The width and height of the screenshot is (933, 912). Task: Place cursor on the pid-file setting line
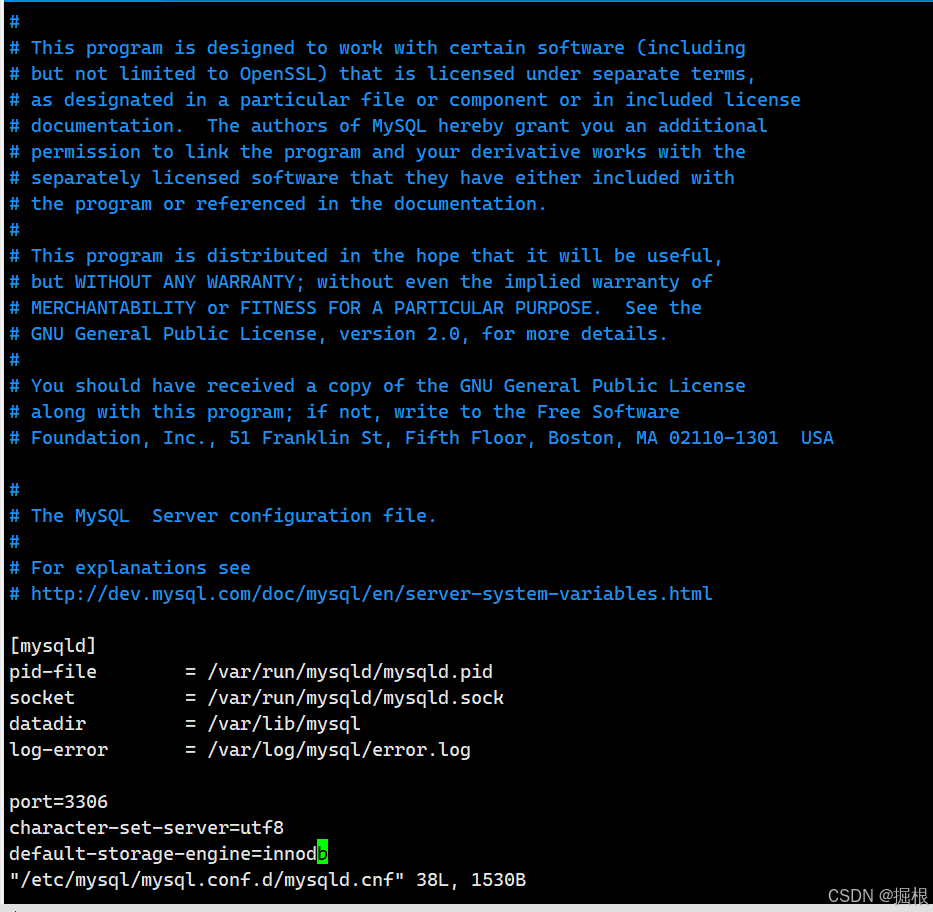(251, 672)
